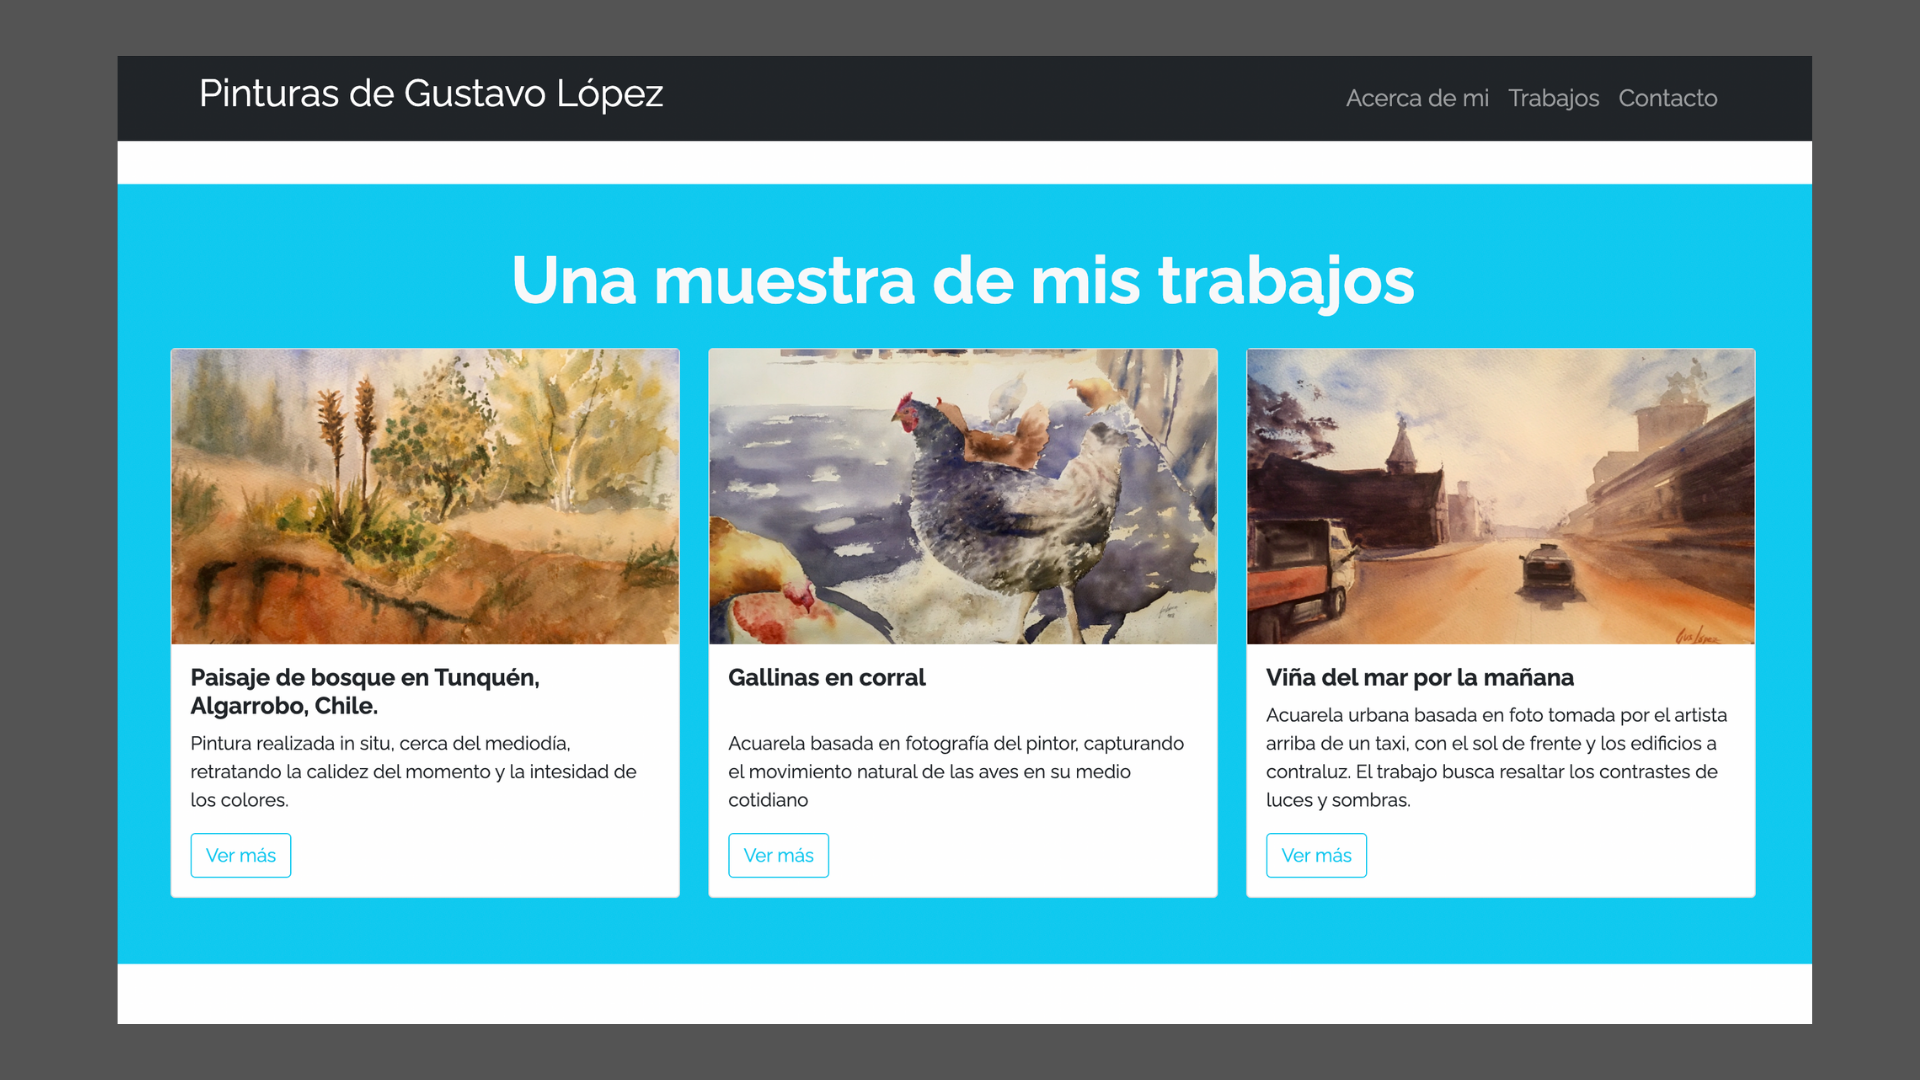Click description starting Acuarela urbana basada en foto

[x=1496, y=757]
